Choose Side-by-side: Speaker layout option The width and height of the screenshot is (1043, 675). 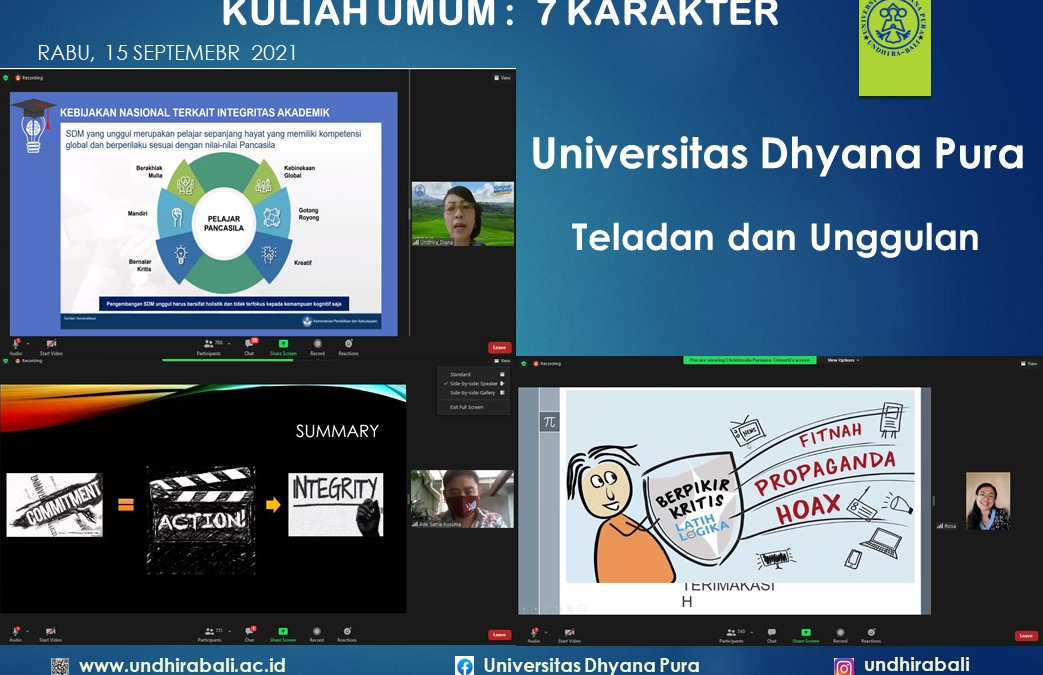click(474, 384)
